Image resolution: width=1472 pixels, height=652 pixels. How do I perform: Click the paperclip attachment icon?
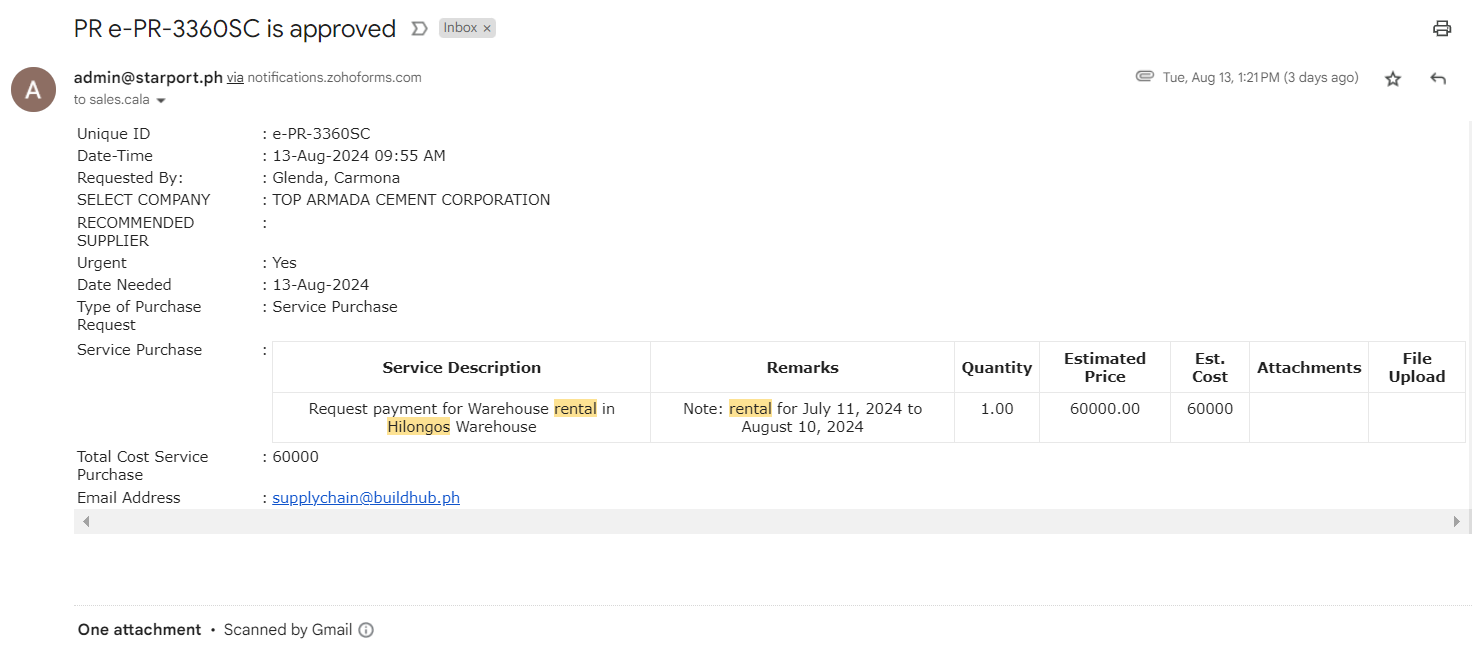click(x=1145, y=77)
